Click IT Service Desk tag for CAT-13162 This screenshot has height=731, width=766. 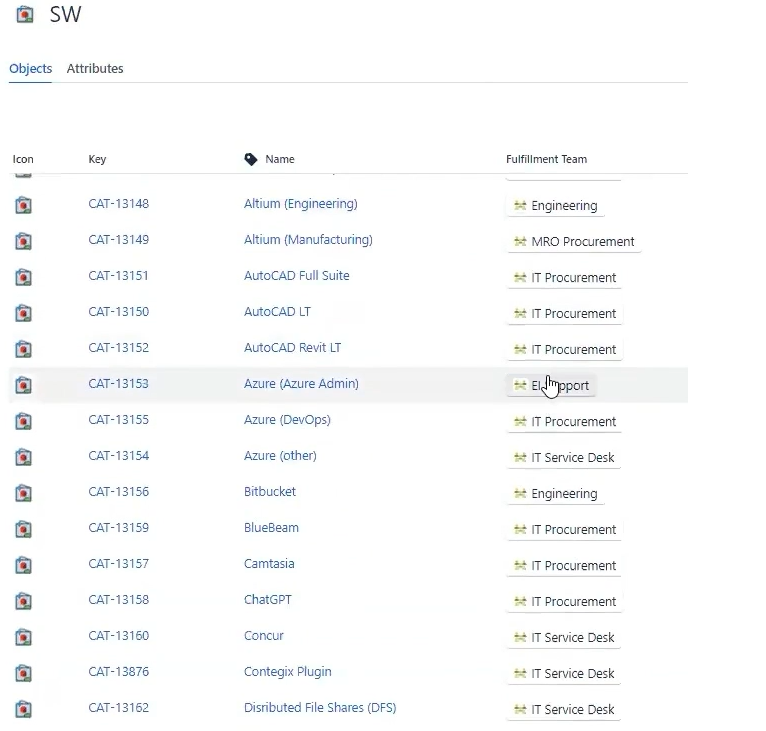point(564,710)
